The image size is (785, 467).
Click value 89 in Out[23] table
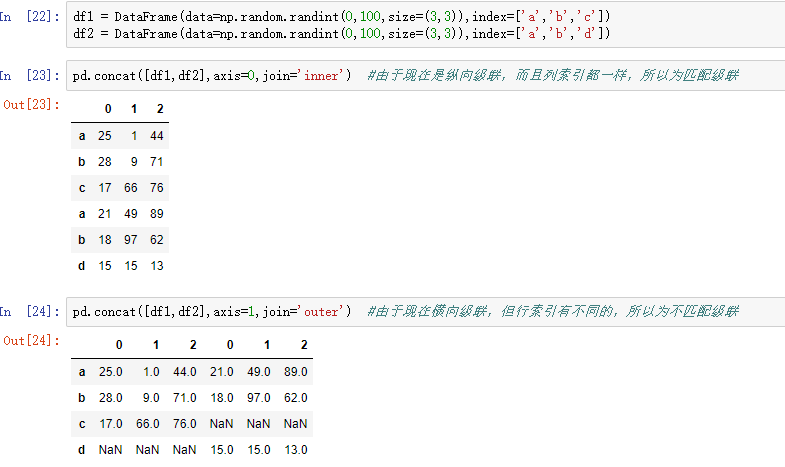click(x=157, y=214)
